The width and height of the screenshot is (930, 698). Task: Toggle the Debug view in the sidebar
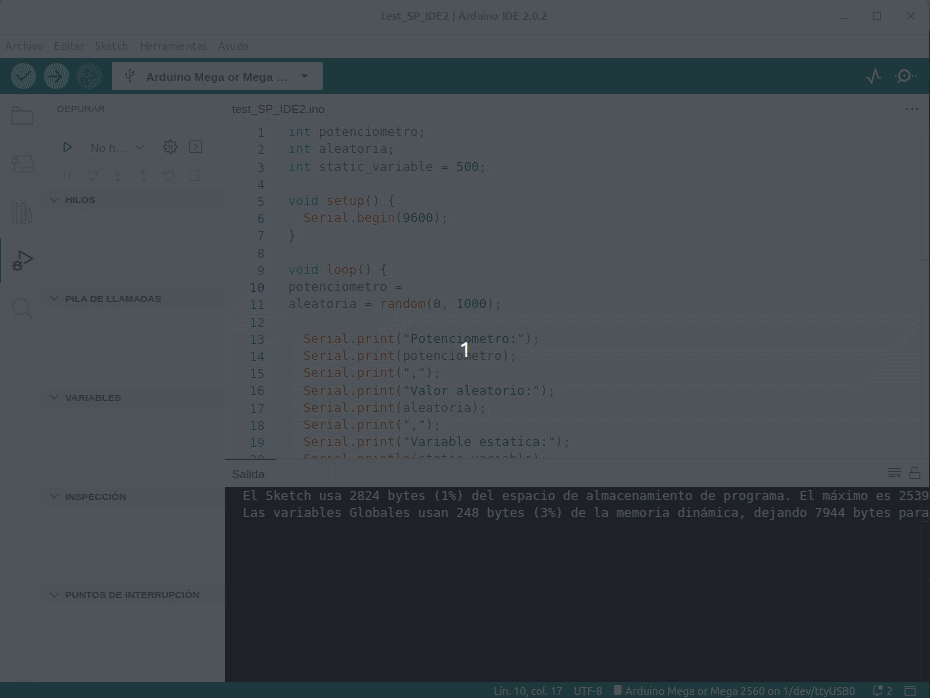coord(22,261)
